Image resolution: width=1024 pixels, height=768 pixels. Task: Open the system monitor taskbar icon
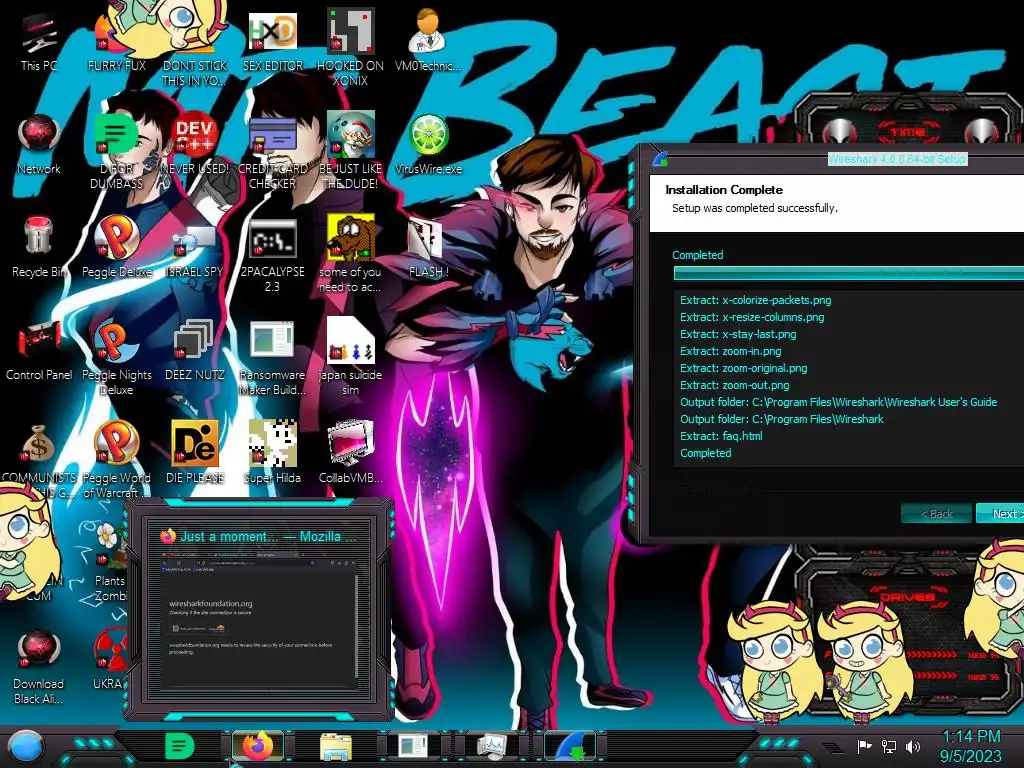[492, 746]
